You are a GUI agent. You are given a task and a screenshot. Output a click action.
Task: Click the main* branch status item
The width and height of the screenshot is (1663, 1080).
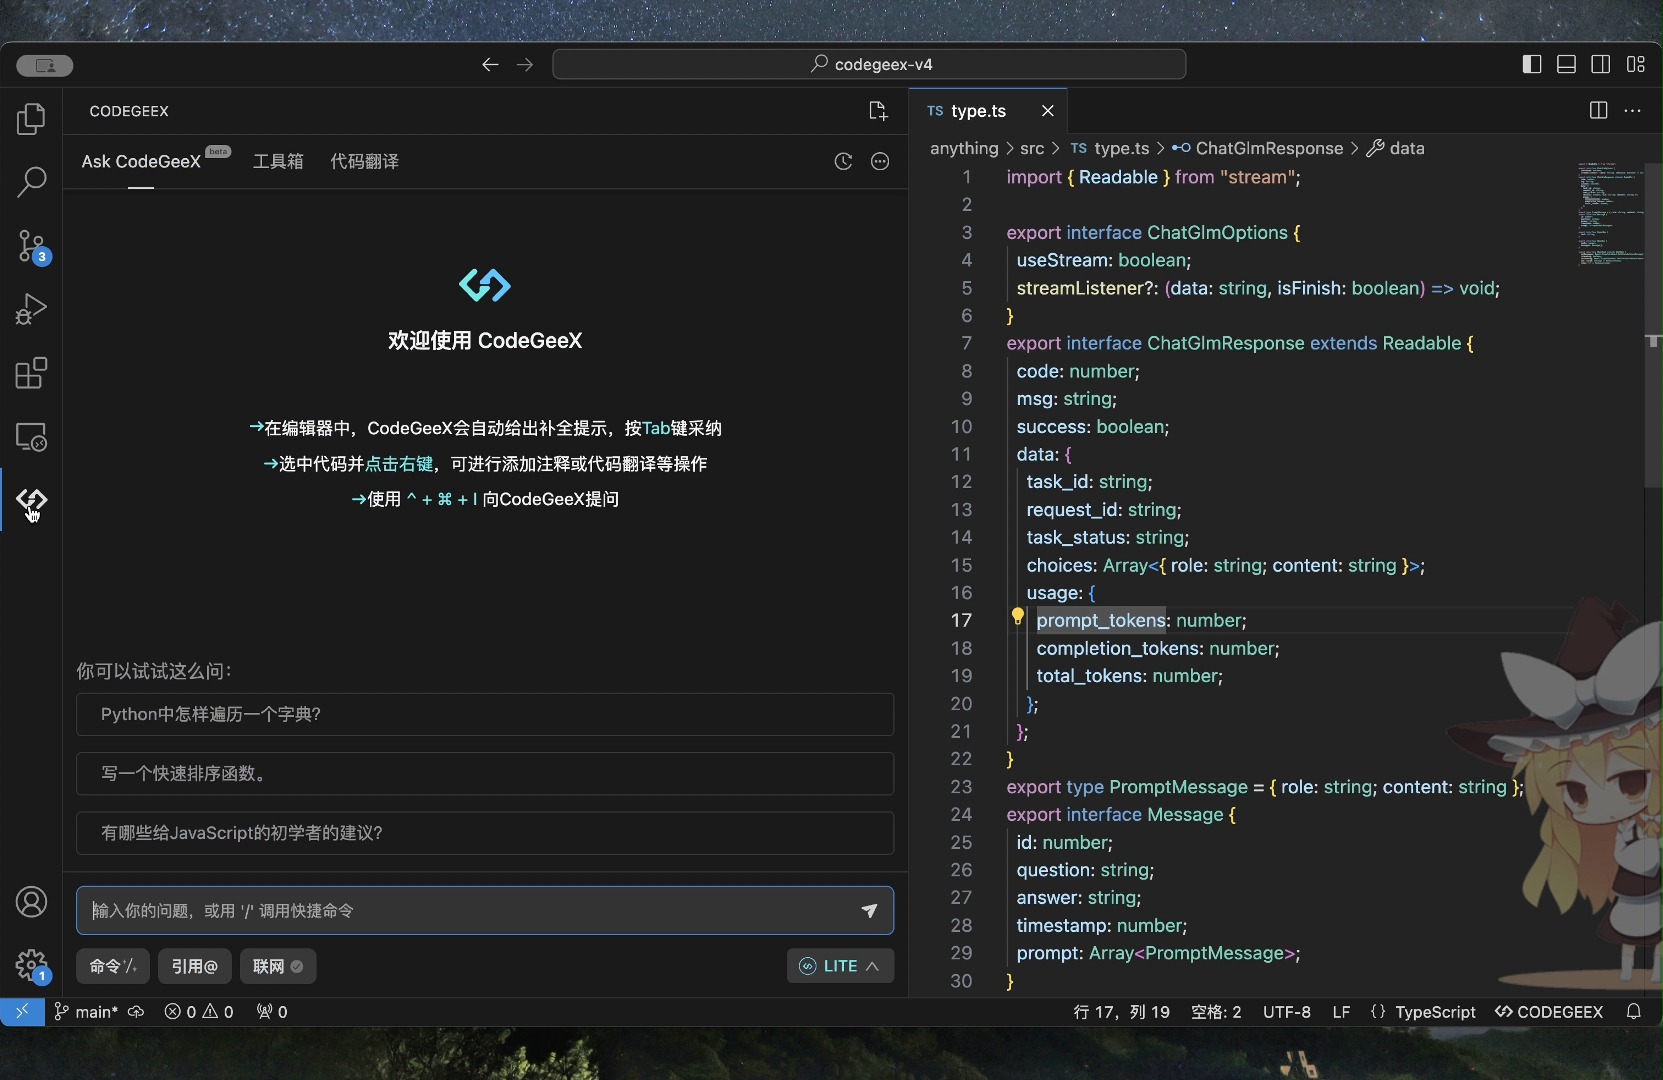point(86,1012)
